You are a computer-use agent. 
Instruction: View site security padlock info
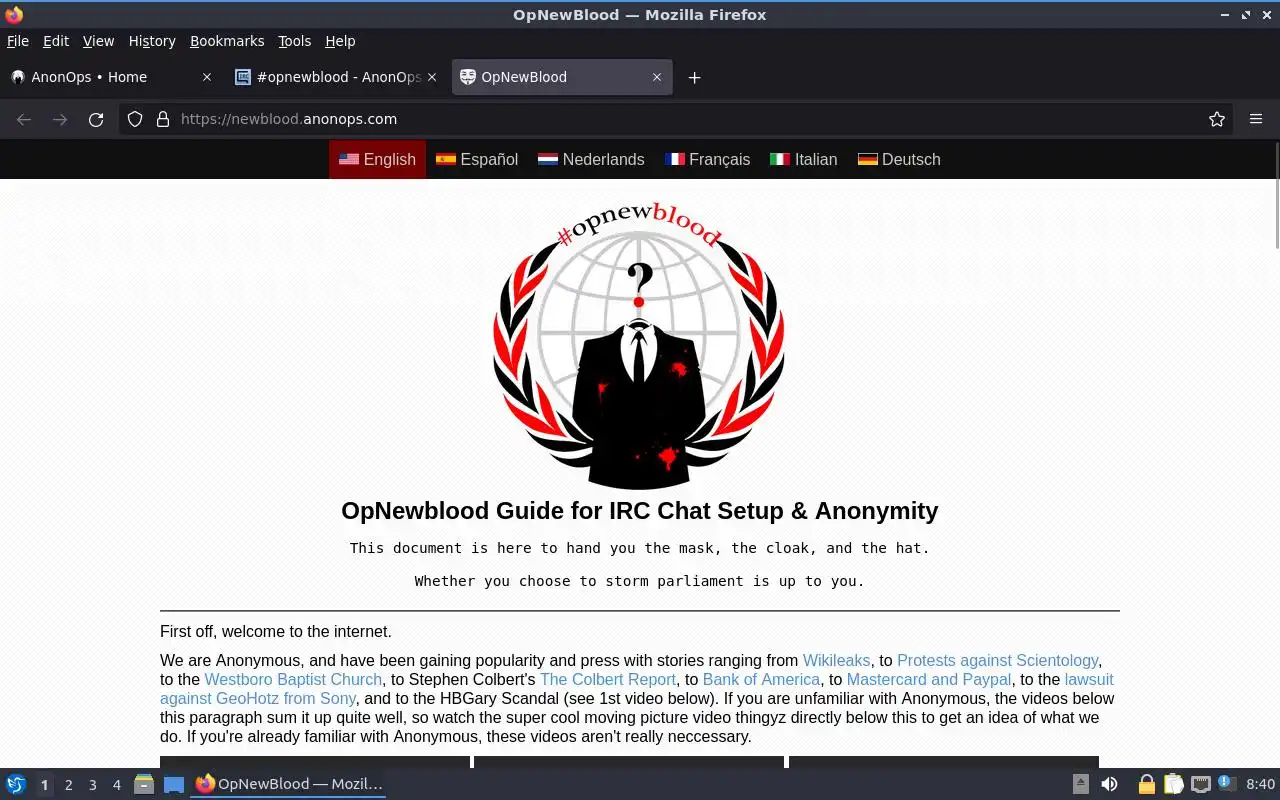[163, 119]
